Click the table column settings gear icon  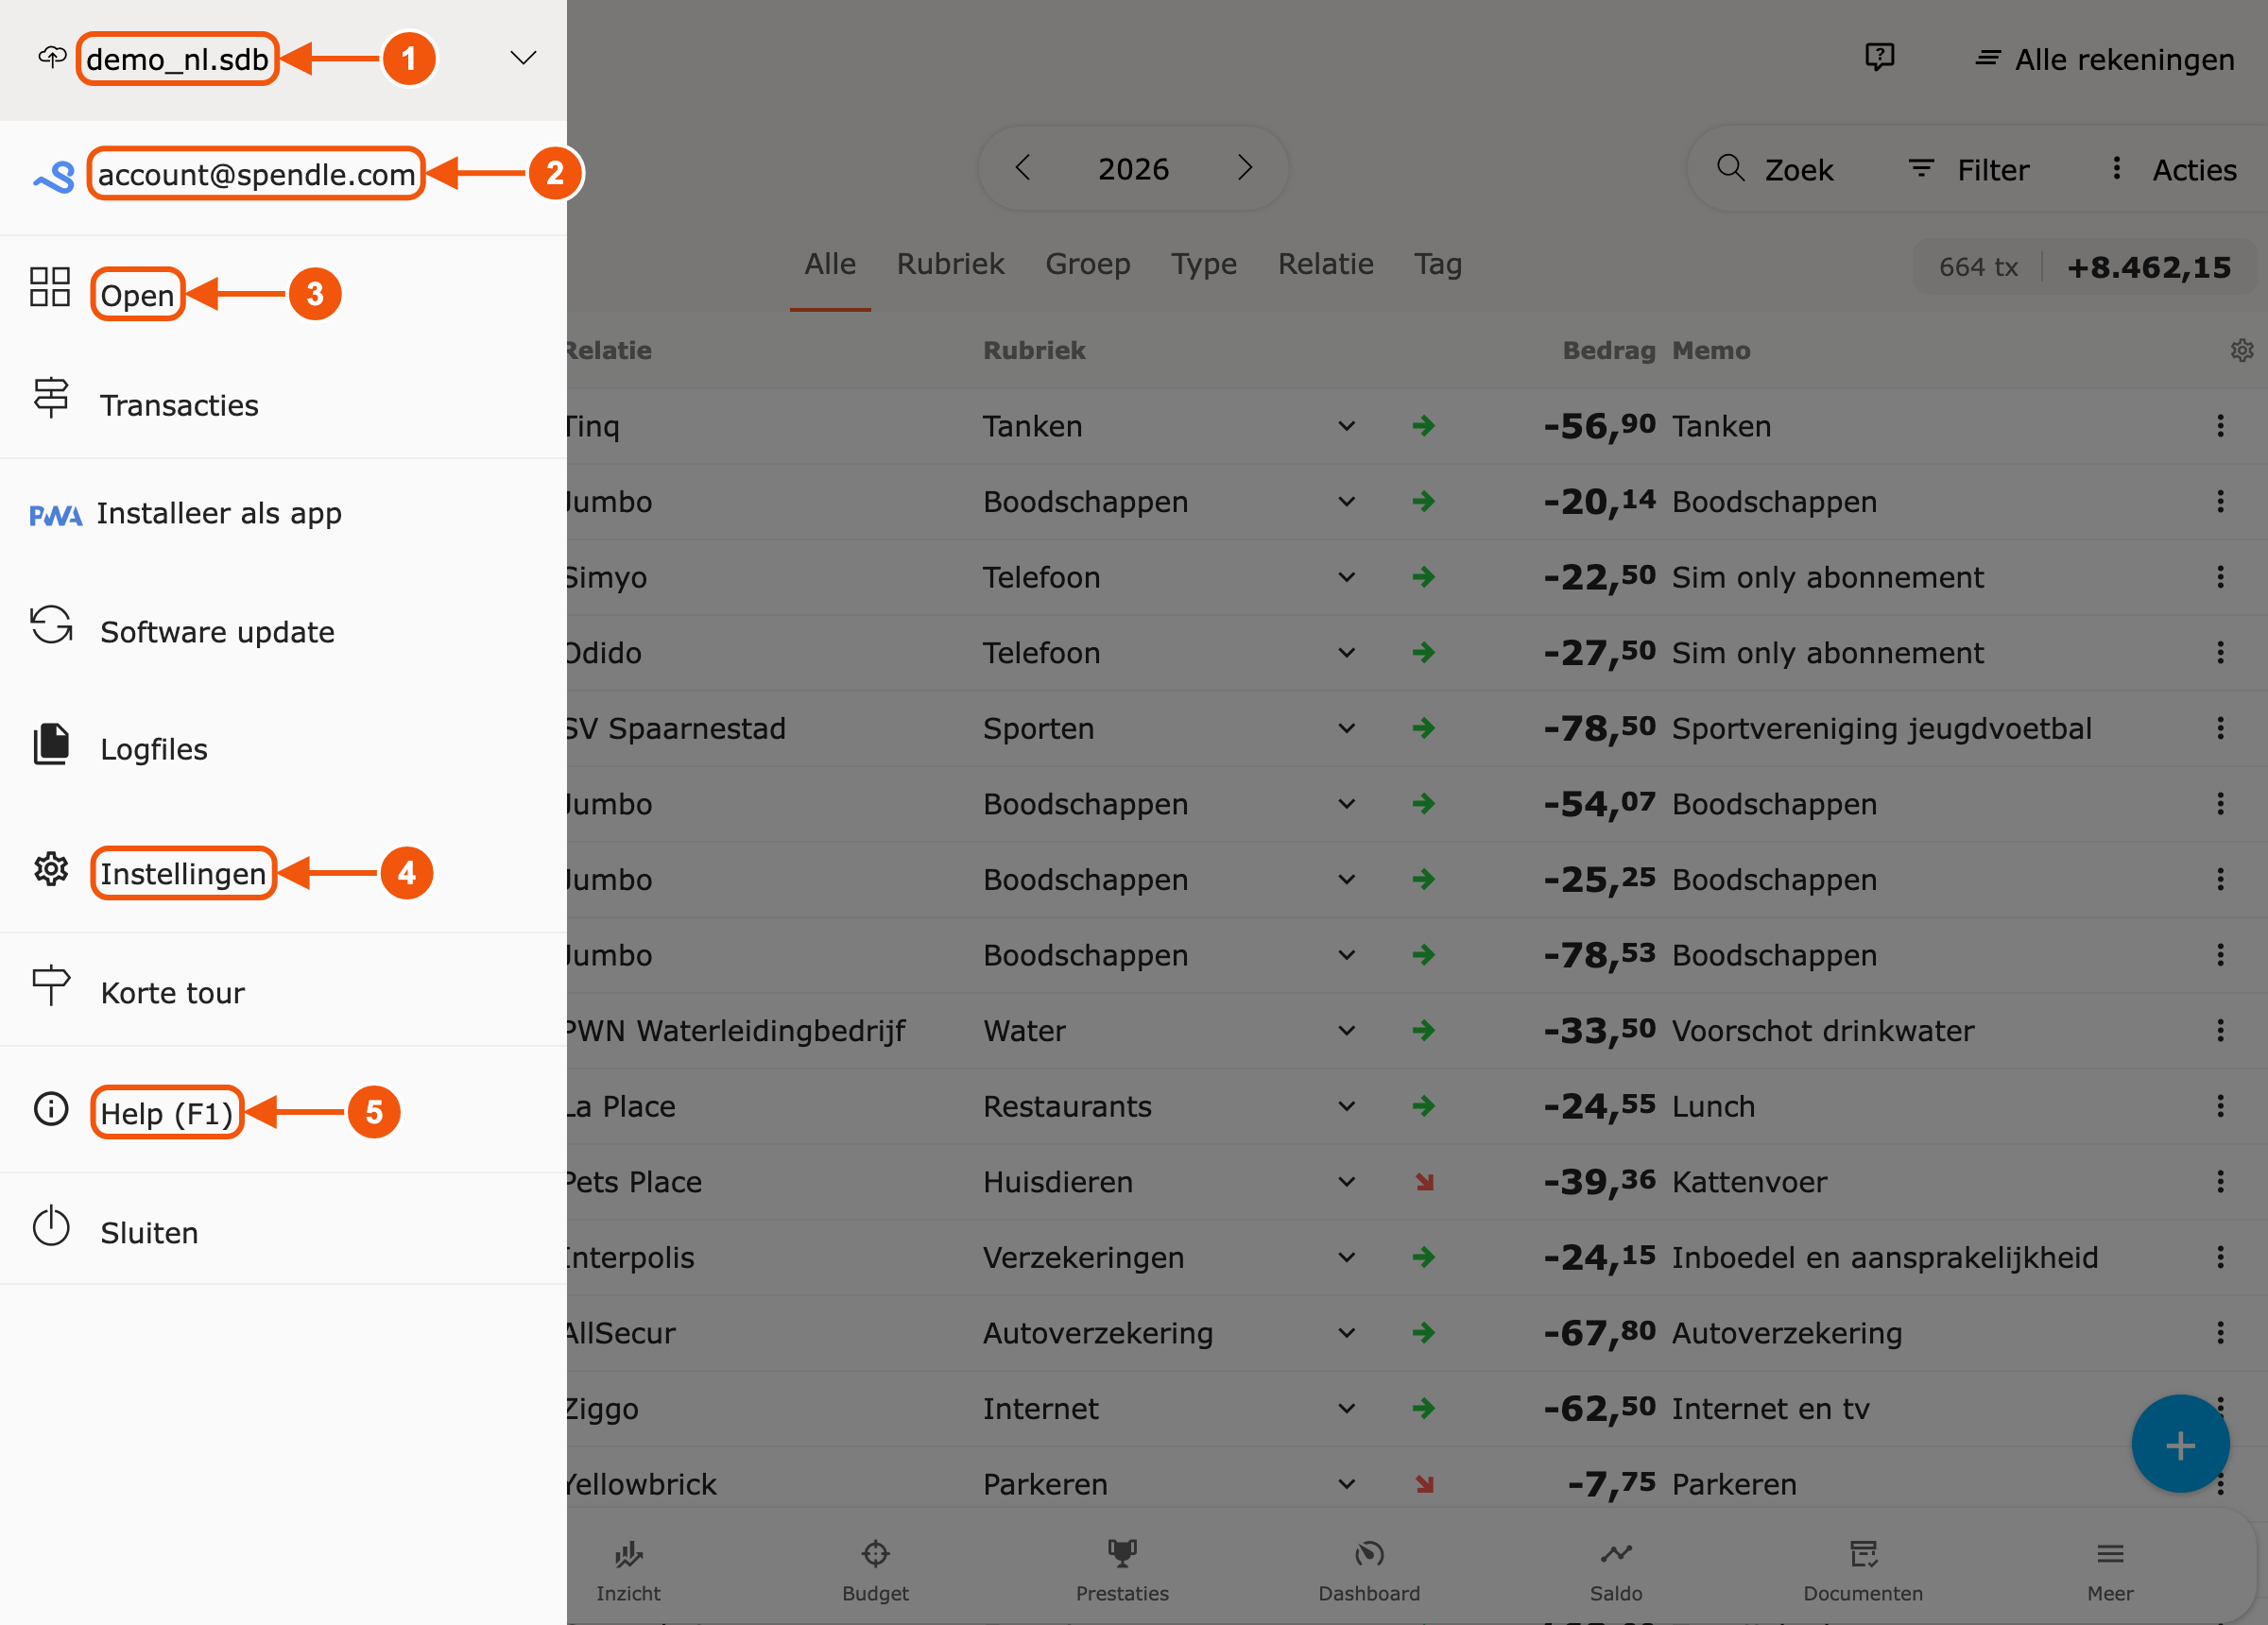pyautogui.click(x=2242, y=350)
